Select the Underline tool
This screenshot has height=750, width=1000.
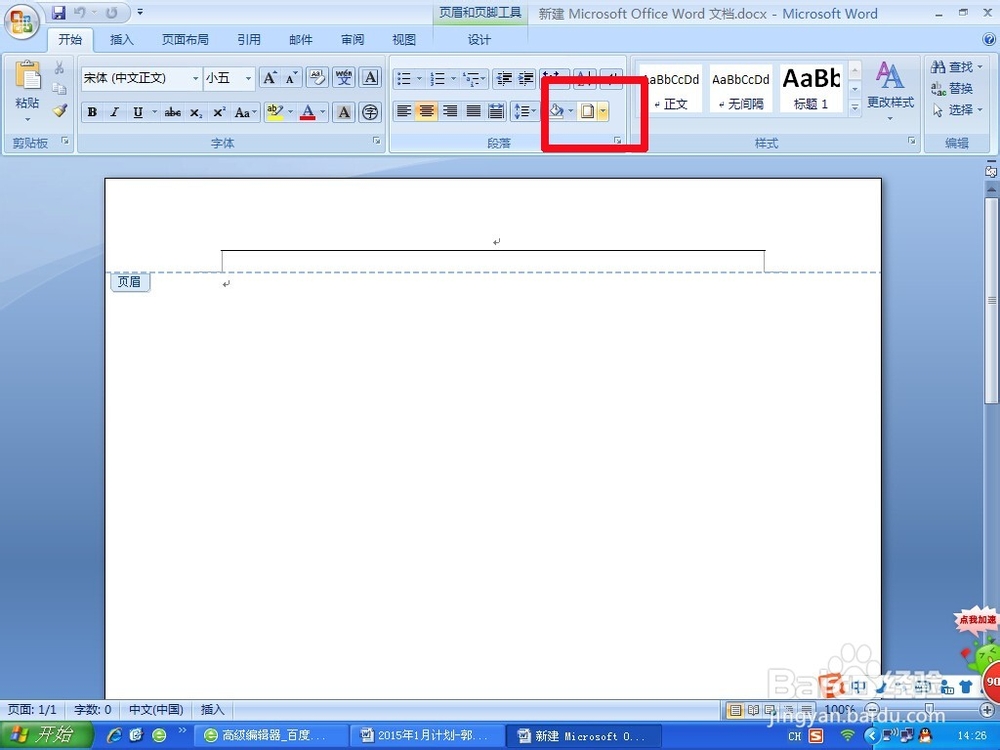point(136,112)
